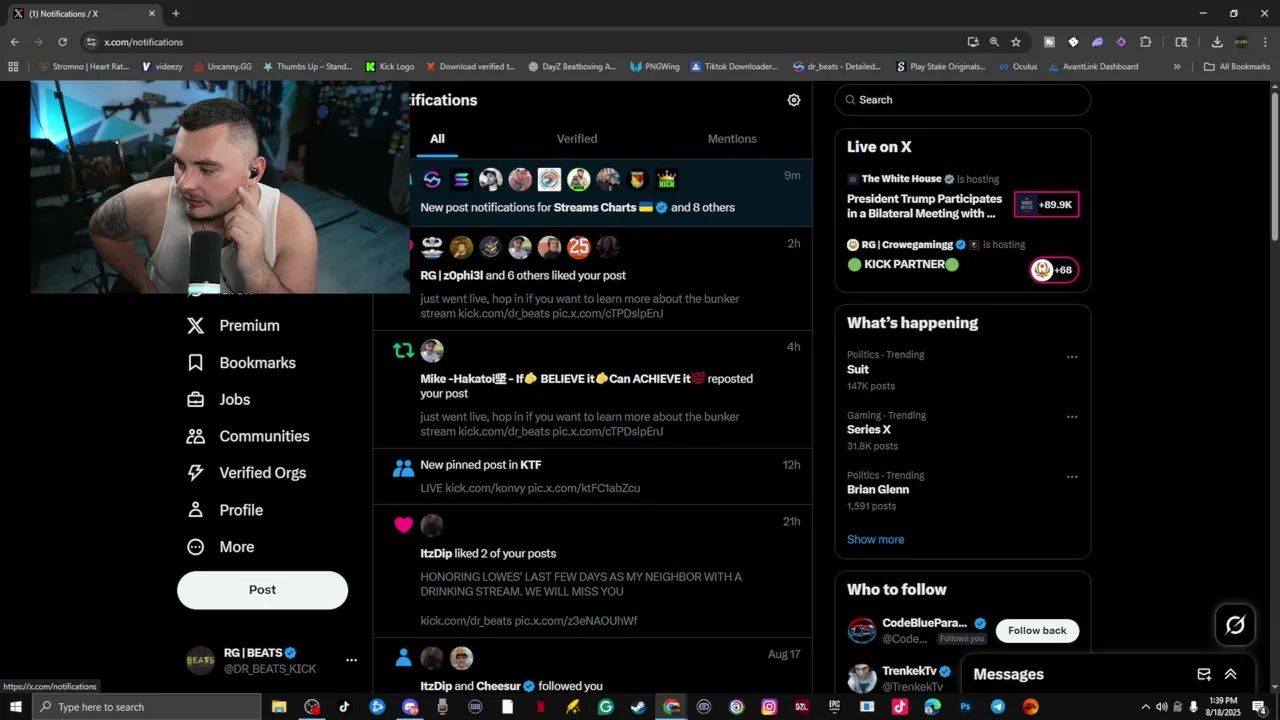Open a new browser tab
This screenshot has width=1280, height=720.
(176, 14)
